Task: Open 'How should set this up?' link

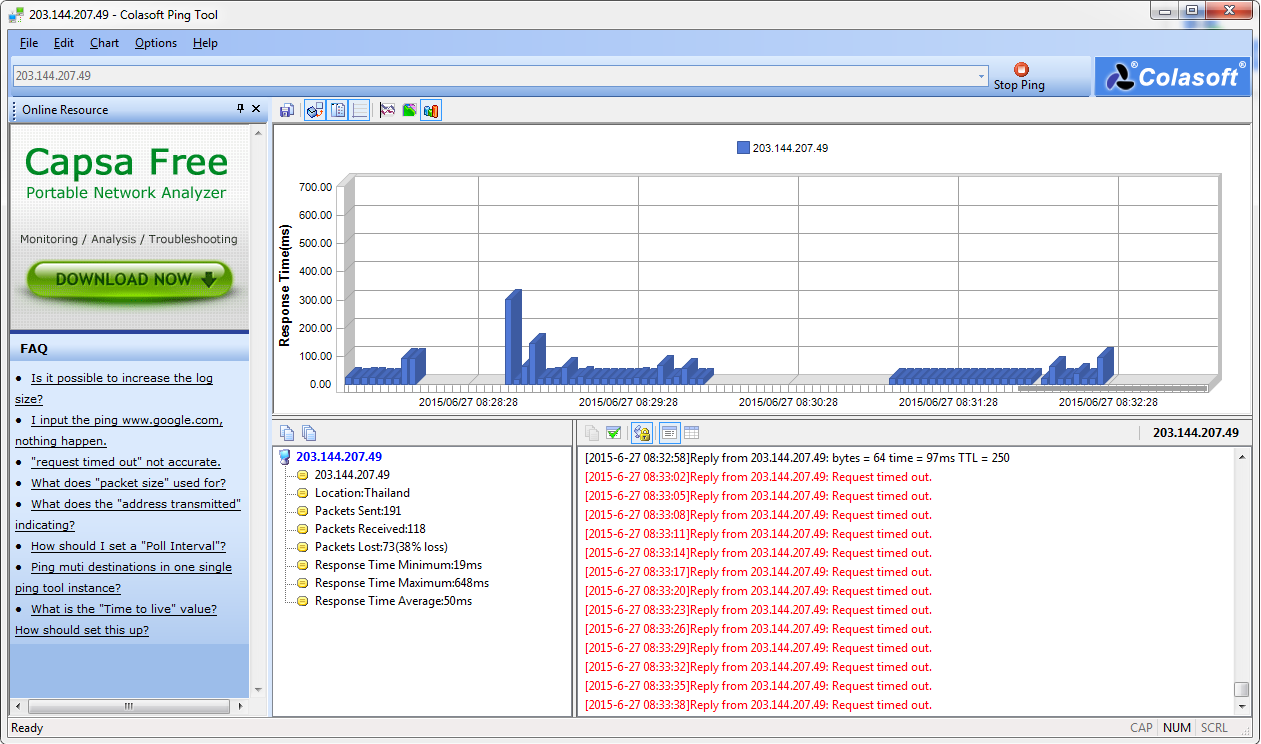Action: (x=82, y=630)
